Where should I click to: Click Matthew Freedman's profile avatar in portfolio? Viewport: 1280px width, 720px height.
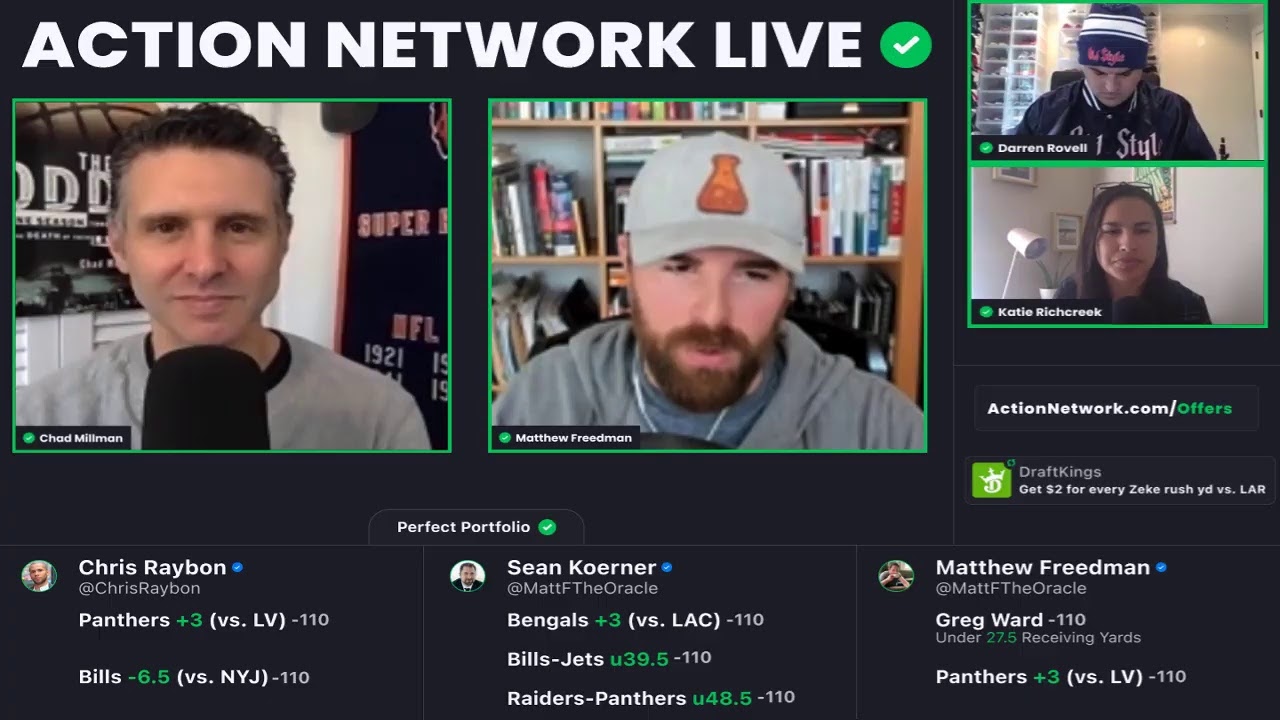click(896, 575)
